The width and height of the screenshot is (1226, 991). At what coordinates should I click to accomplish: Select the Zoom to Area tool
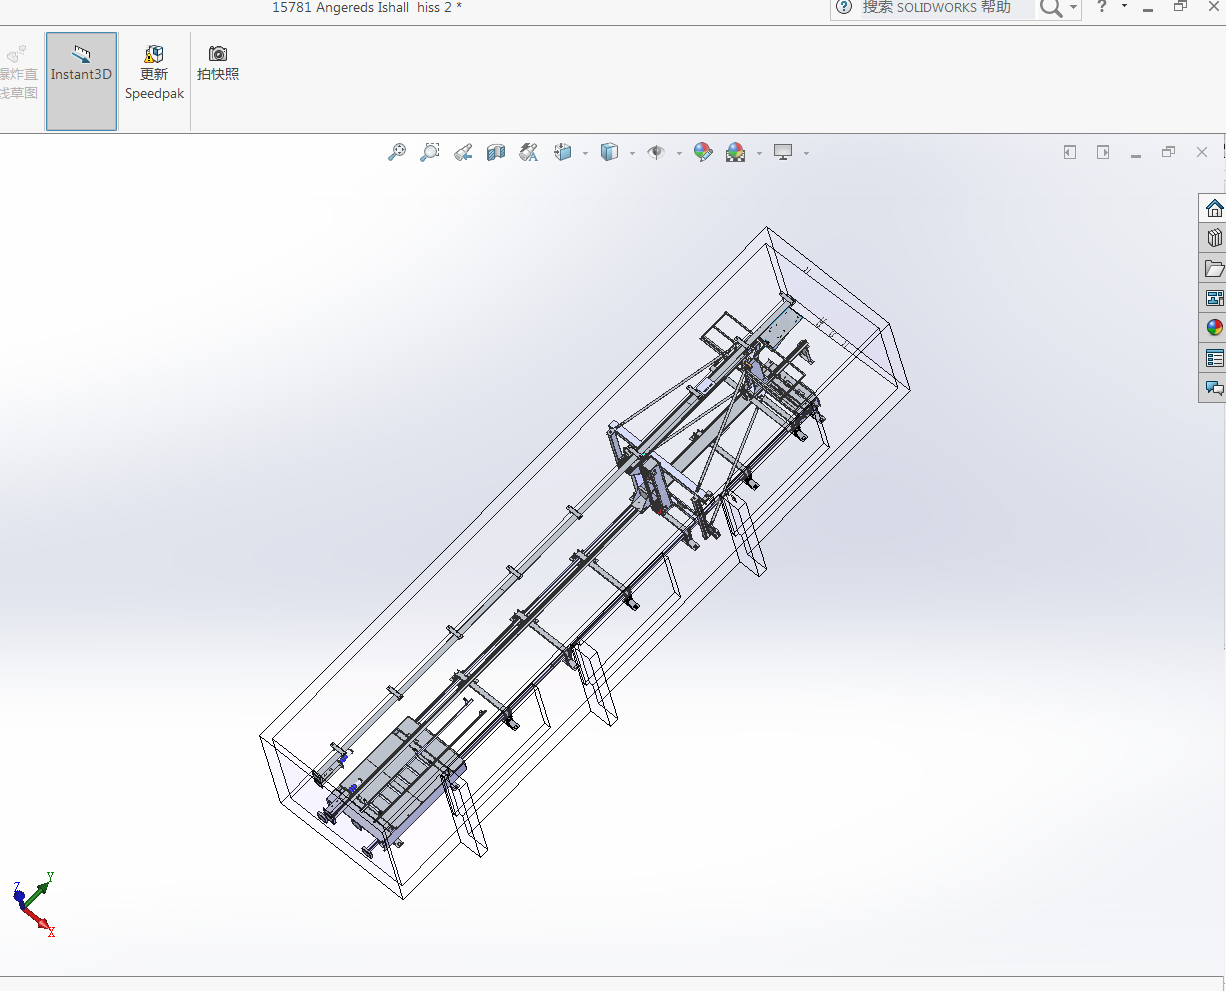(x=430, y=152)
